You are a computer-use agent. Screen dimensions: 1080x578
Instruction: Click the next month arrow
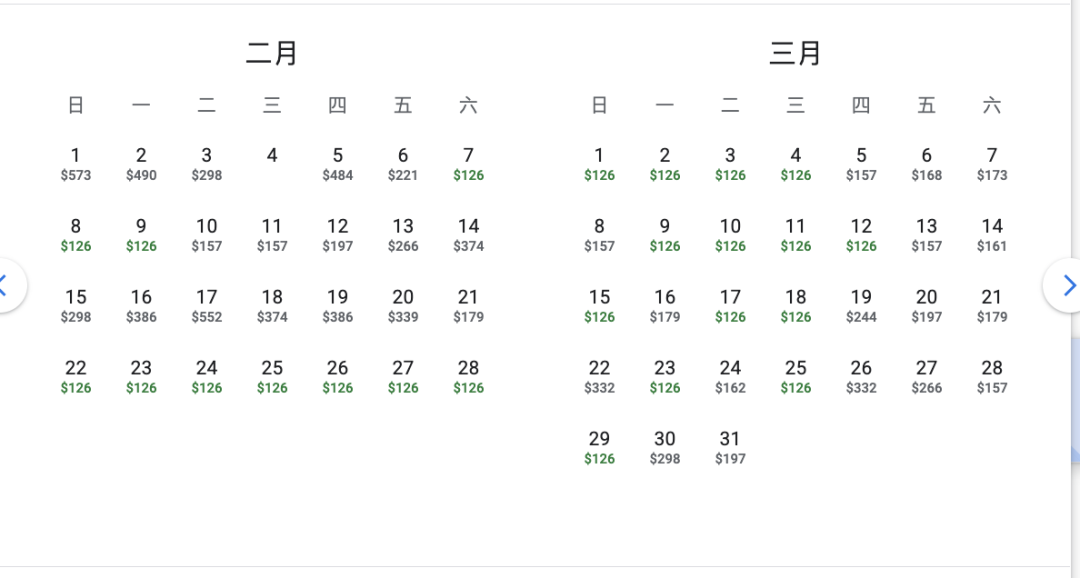(x=1066, y=286)
